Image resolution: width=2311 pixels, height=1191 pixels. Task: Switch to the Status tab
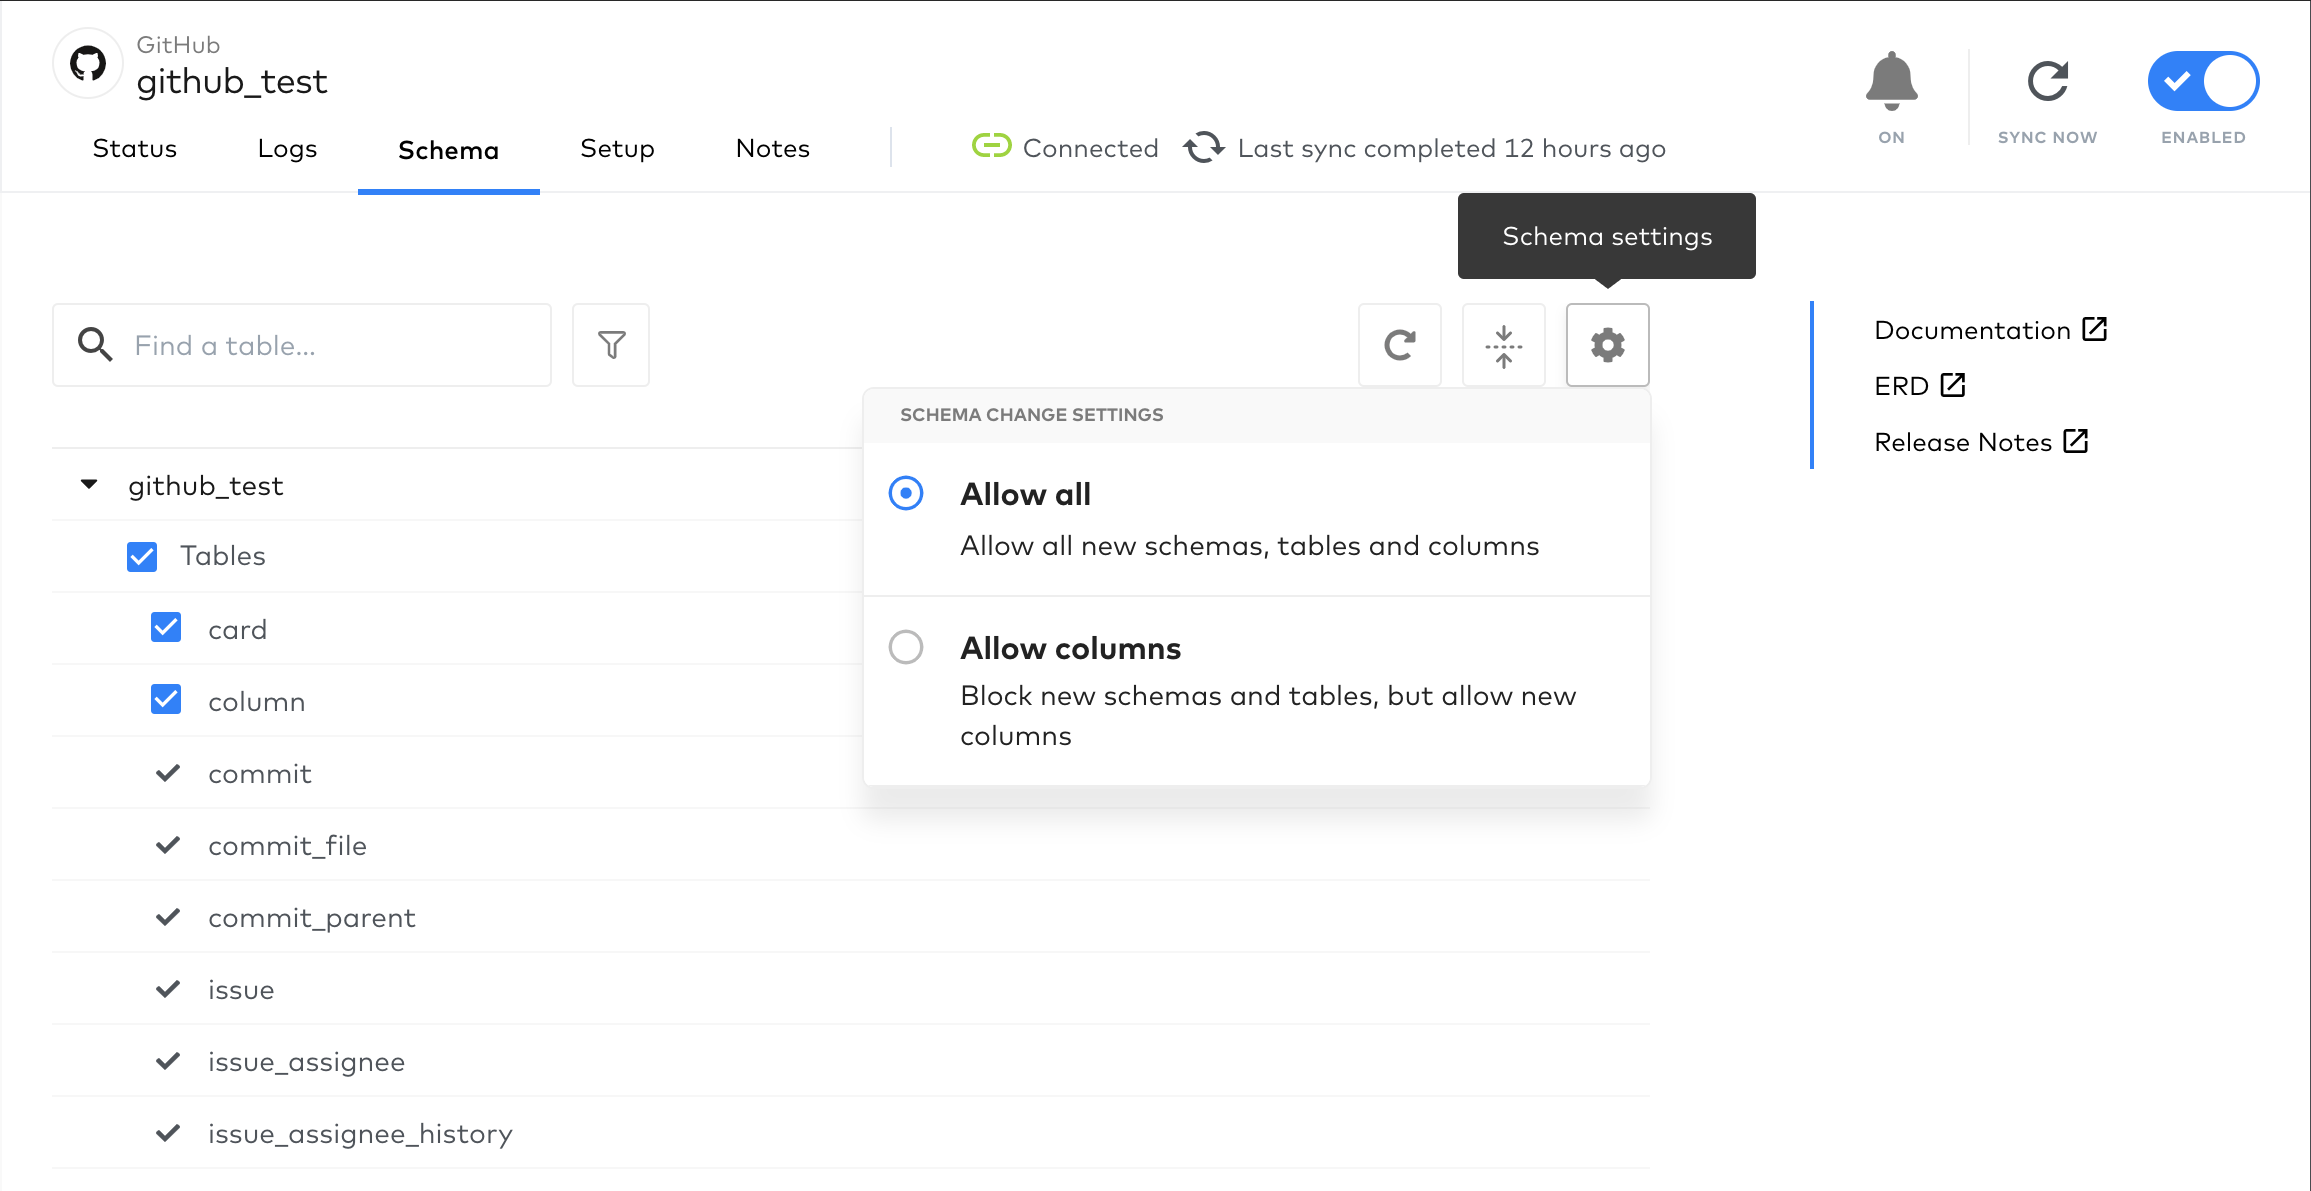(134, 147)
